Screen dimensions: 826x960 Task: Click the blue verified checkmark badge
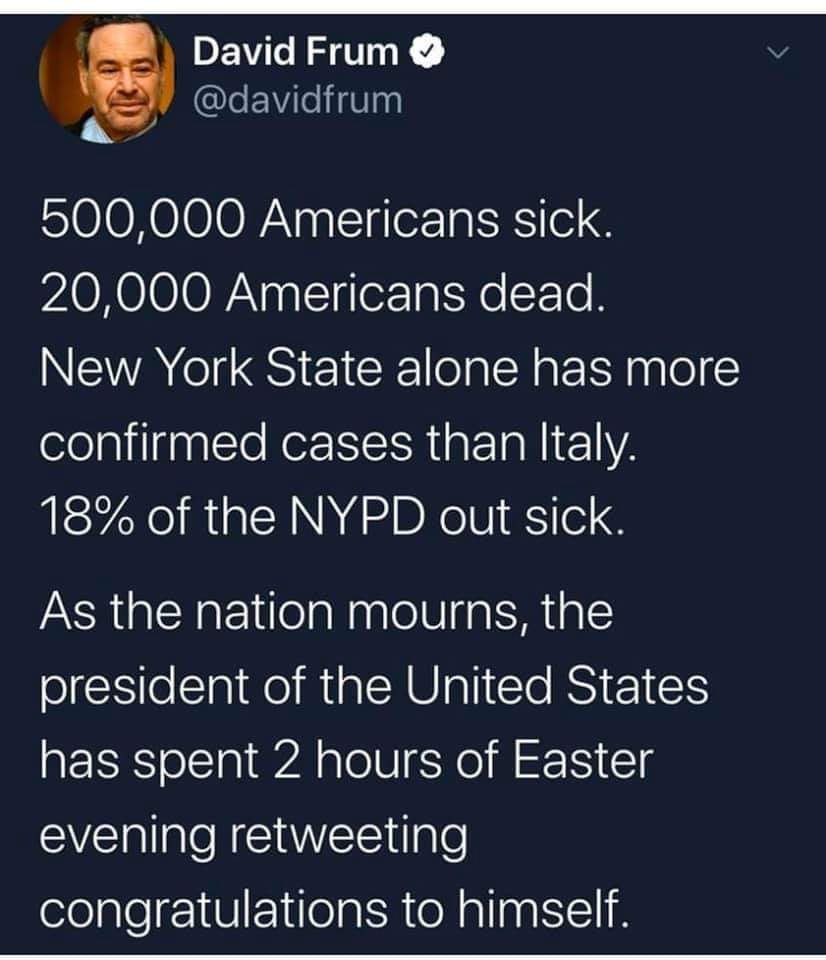(x=429, y=52)
